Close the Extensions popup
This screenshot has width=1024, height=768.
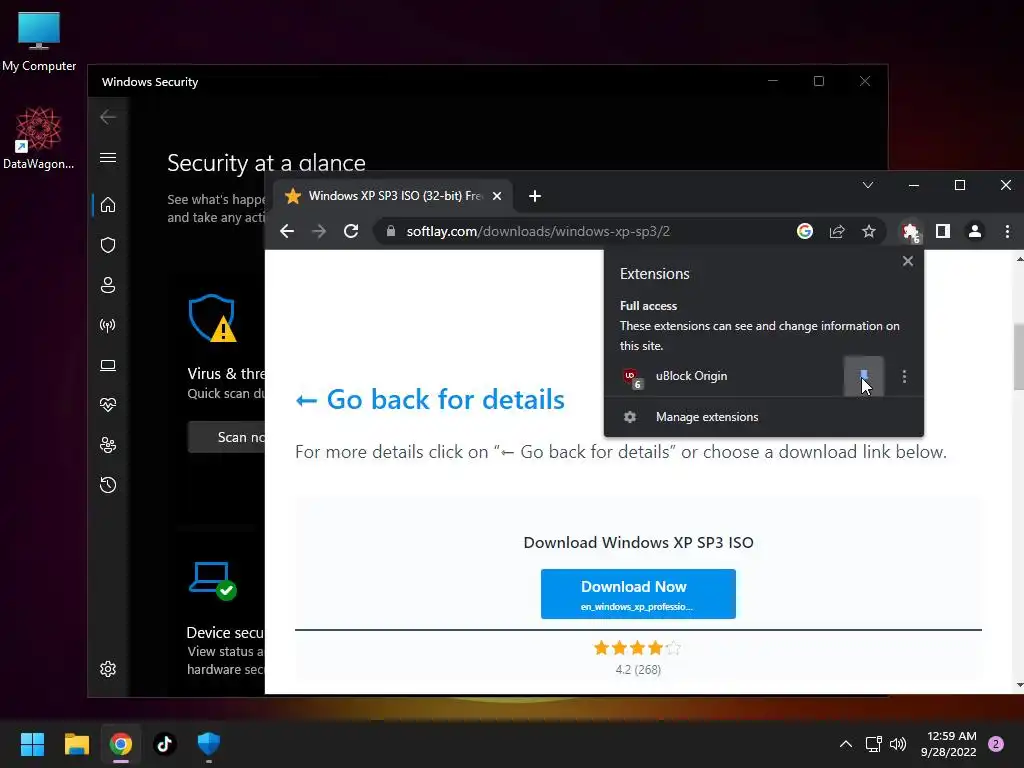908,261
